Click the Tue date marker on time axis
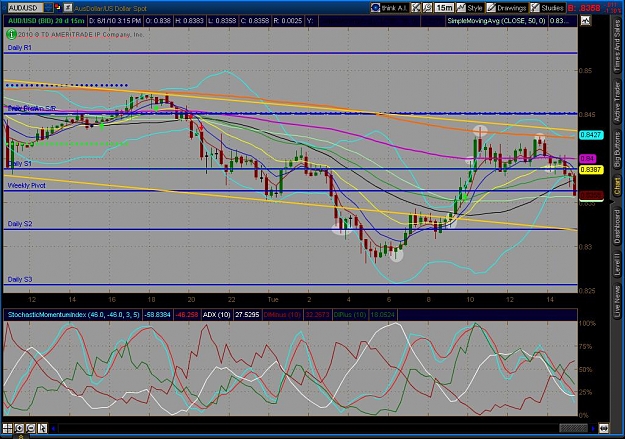 [x=273, y=299]
